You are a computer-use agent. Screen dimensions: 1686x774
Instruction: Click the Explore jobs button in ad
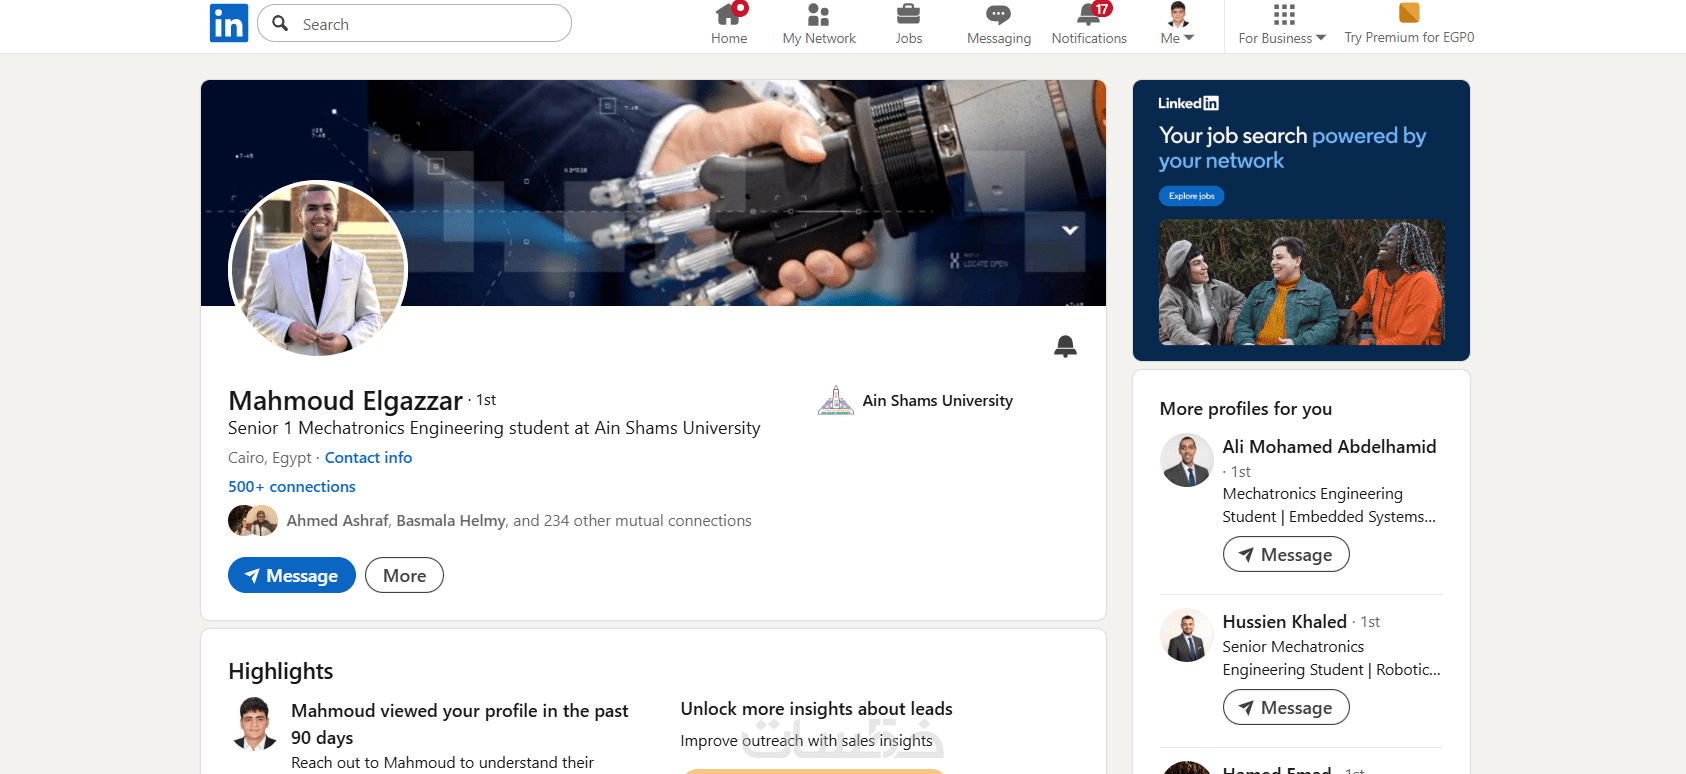[x=1191, y=196]
